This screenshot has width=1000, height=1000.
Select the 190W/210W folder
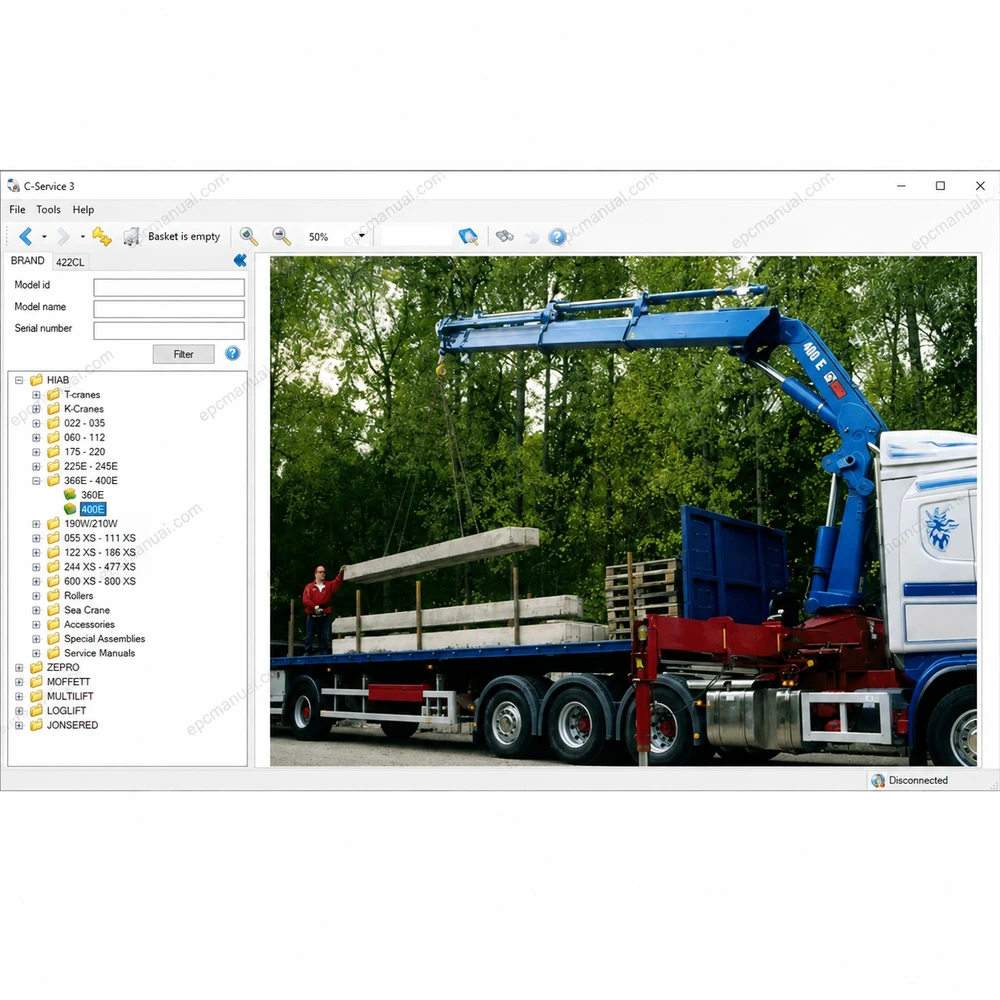pyautogui.click(x=91, y=524)
